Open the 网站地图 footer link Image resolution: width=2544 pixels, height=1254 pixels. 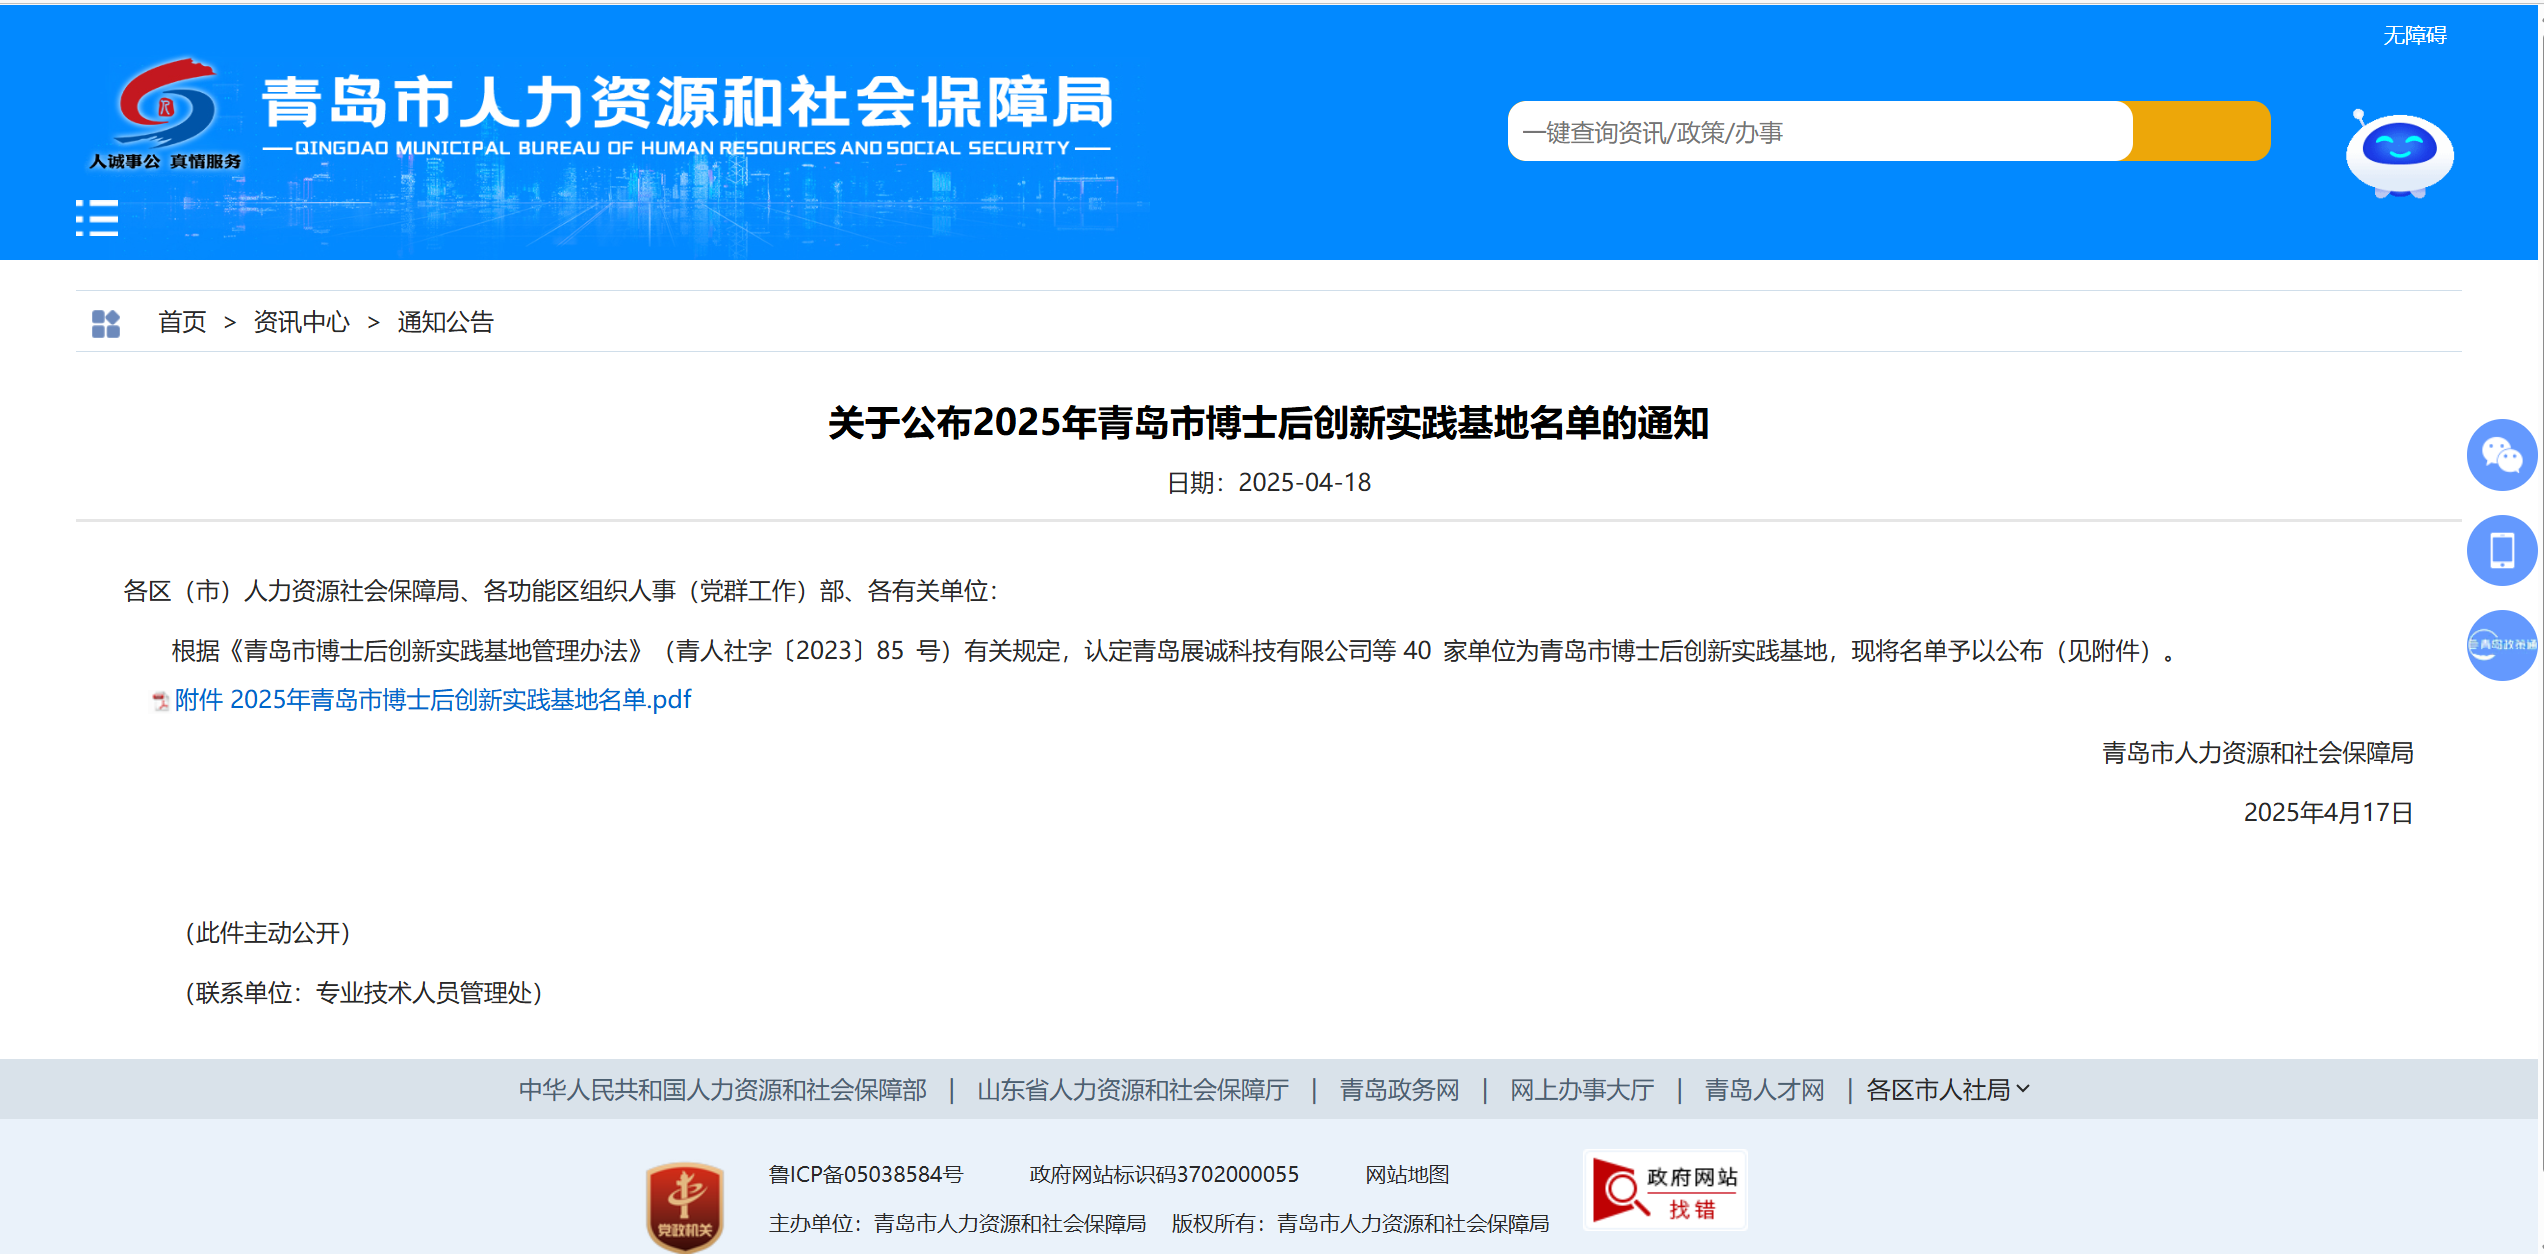click(1407, 1175)
